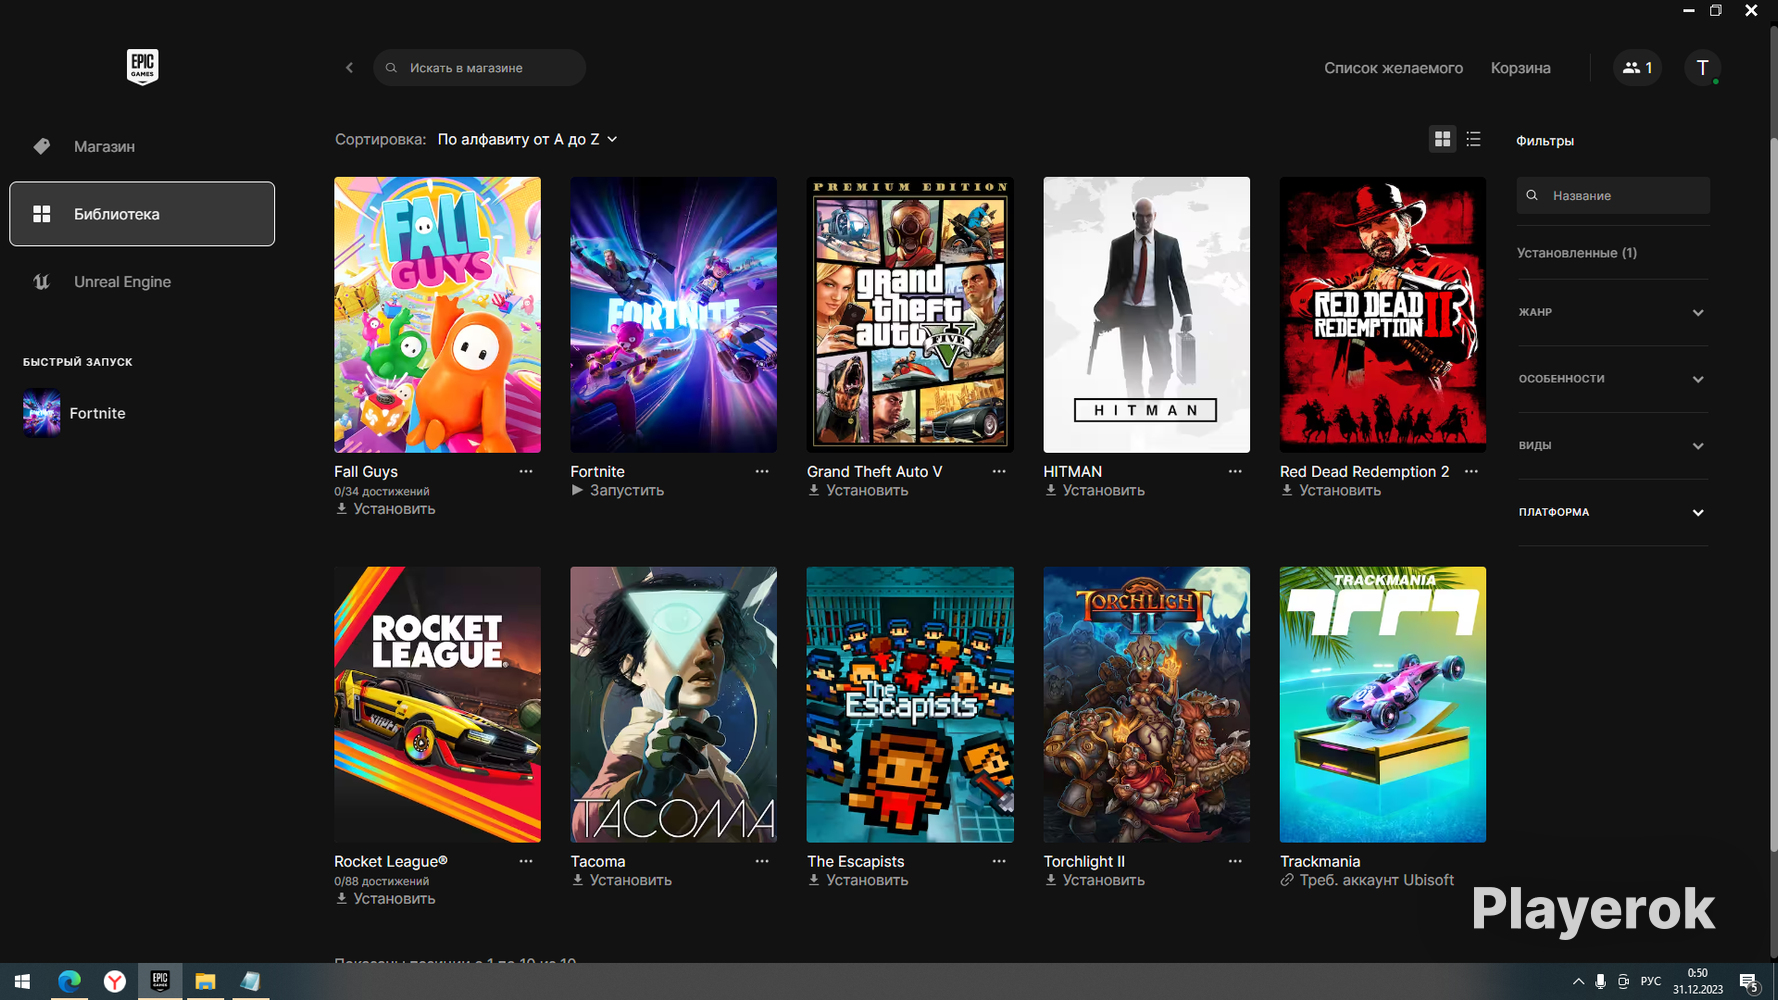Go back using the arrow near search

pos(349,68)
